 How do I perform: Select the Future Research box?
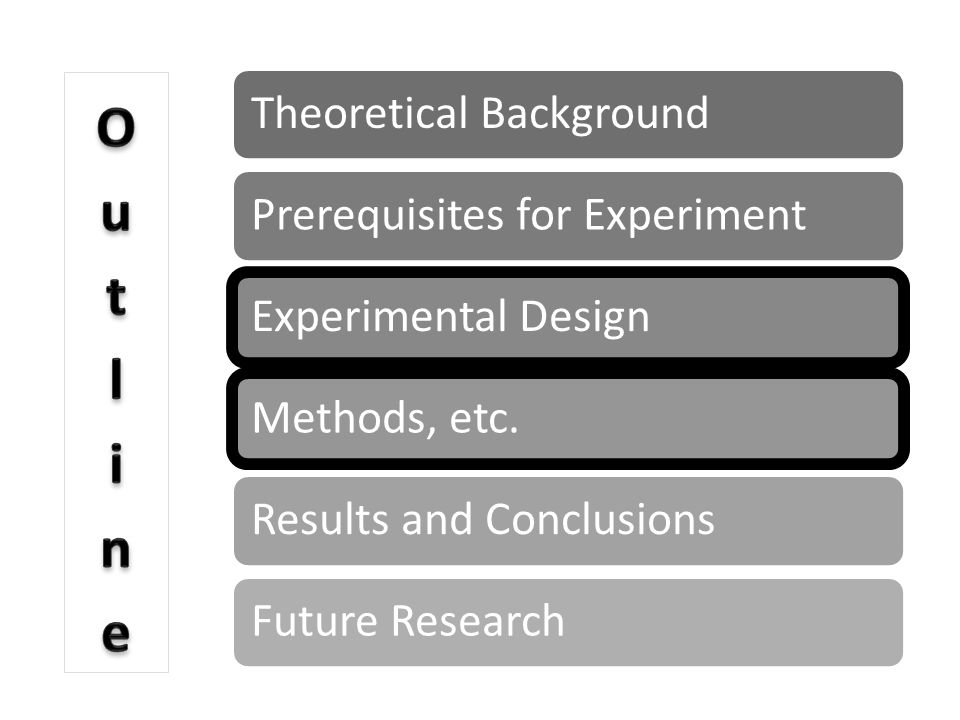point(568,623)
